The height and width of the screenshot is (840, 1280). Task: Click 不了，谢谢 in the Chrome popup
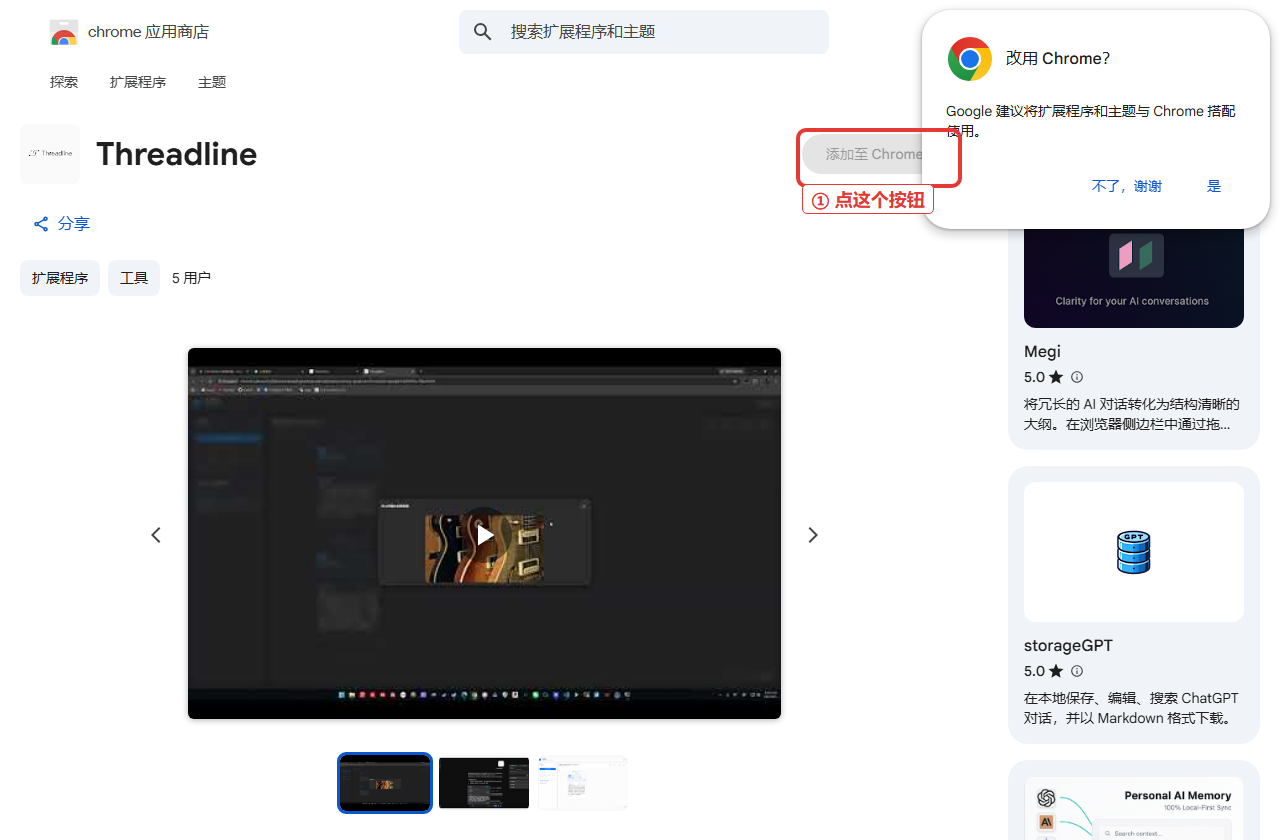[1127, 186]
